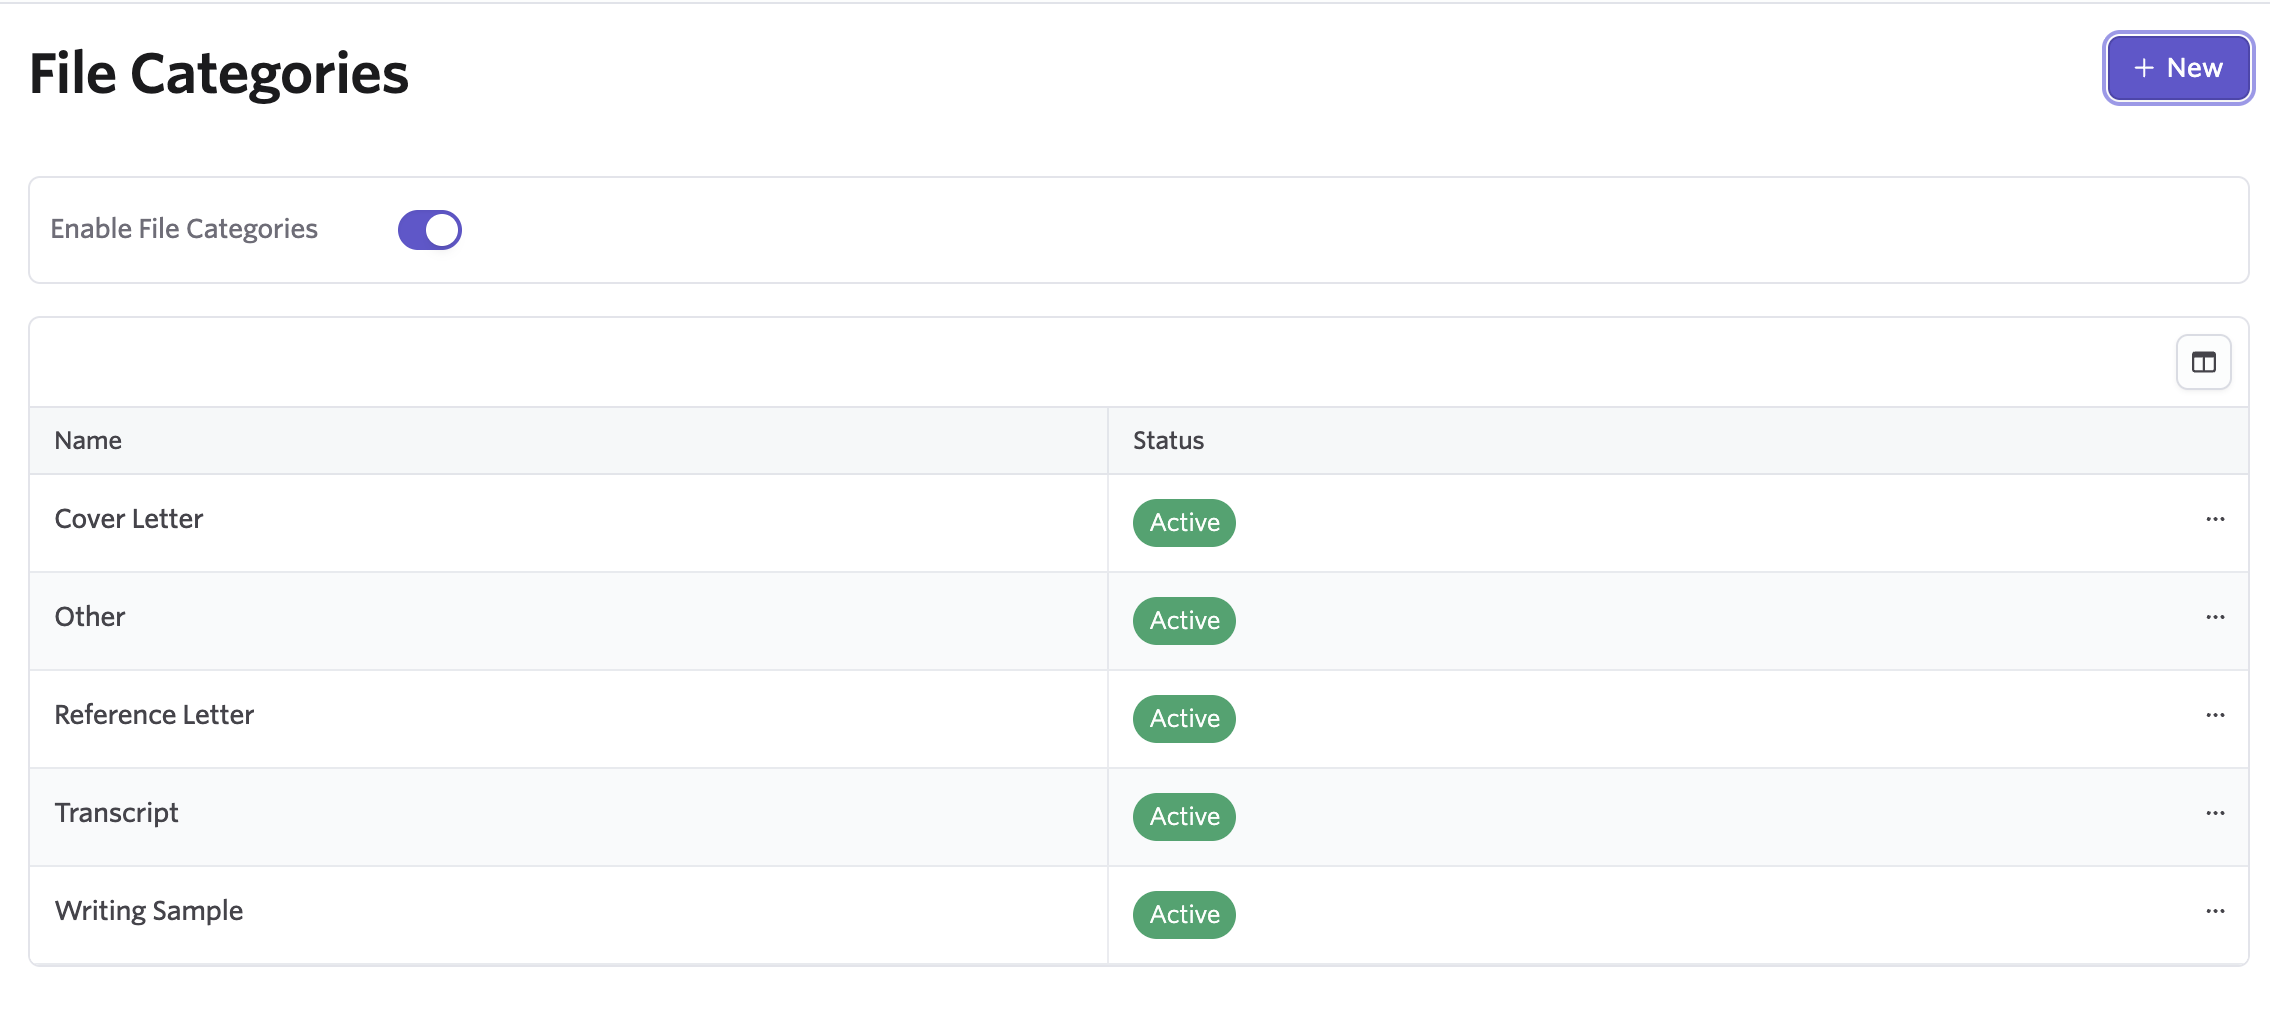
Task: Open the column layout settings icon
Action: pyautogui.click(x=2203, y=362)
